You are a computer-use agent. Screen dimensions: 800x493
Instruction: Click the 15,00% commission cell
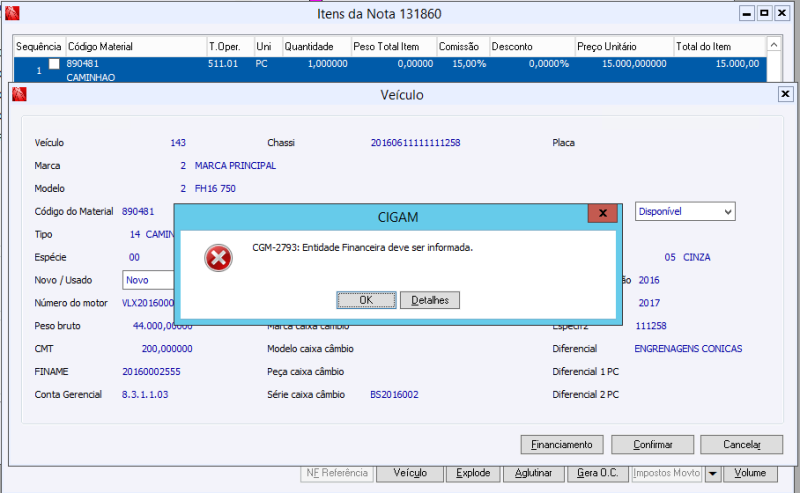(469, 64)
